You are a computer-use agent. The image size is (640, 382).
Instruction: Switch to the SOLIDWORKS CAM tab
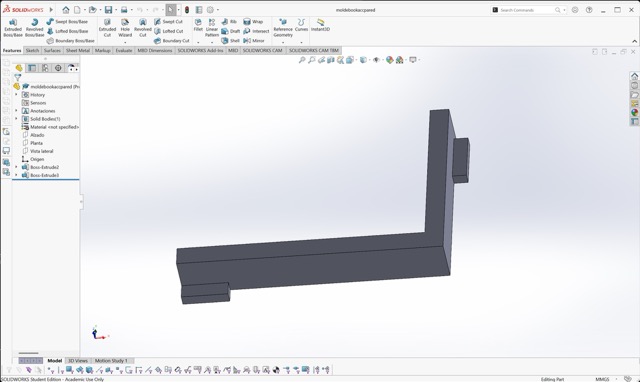tap(262, 51)
